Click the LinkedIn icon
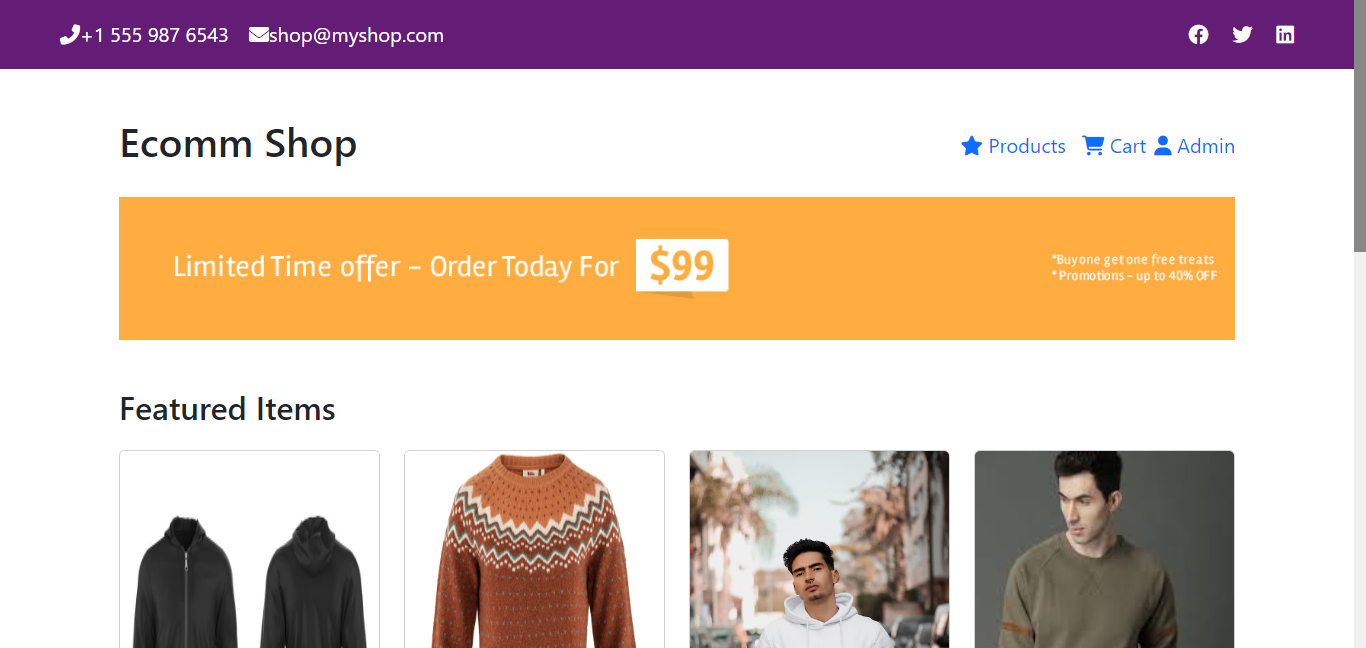The height and width of the screenshot is (648, 1366). (1285, 35)
